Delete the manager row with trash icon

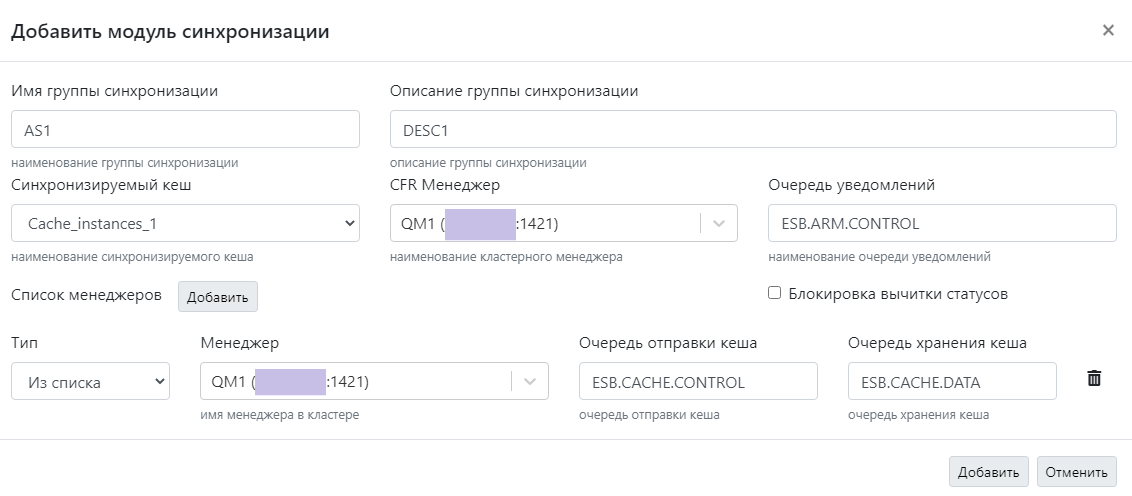(x=1094, y=379)
